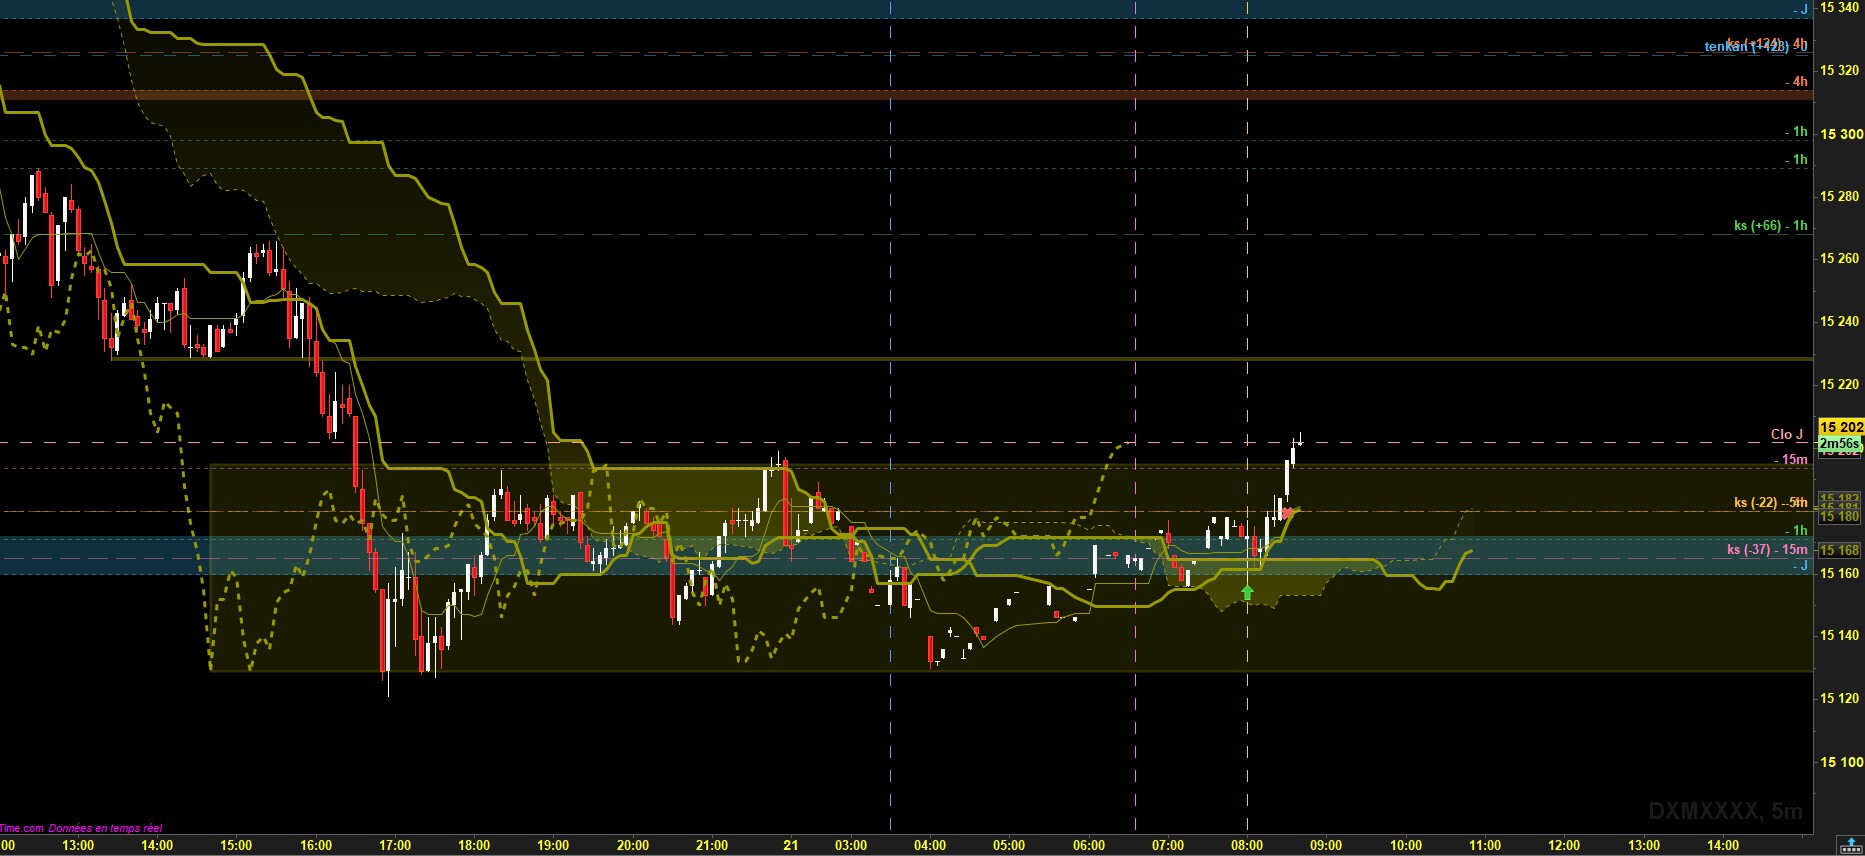This screenshot has width=1865, height=856.
Task: Click 15 160 on the price axis
Action: pyautogui.click(x=1841, y=574)
